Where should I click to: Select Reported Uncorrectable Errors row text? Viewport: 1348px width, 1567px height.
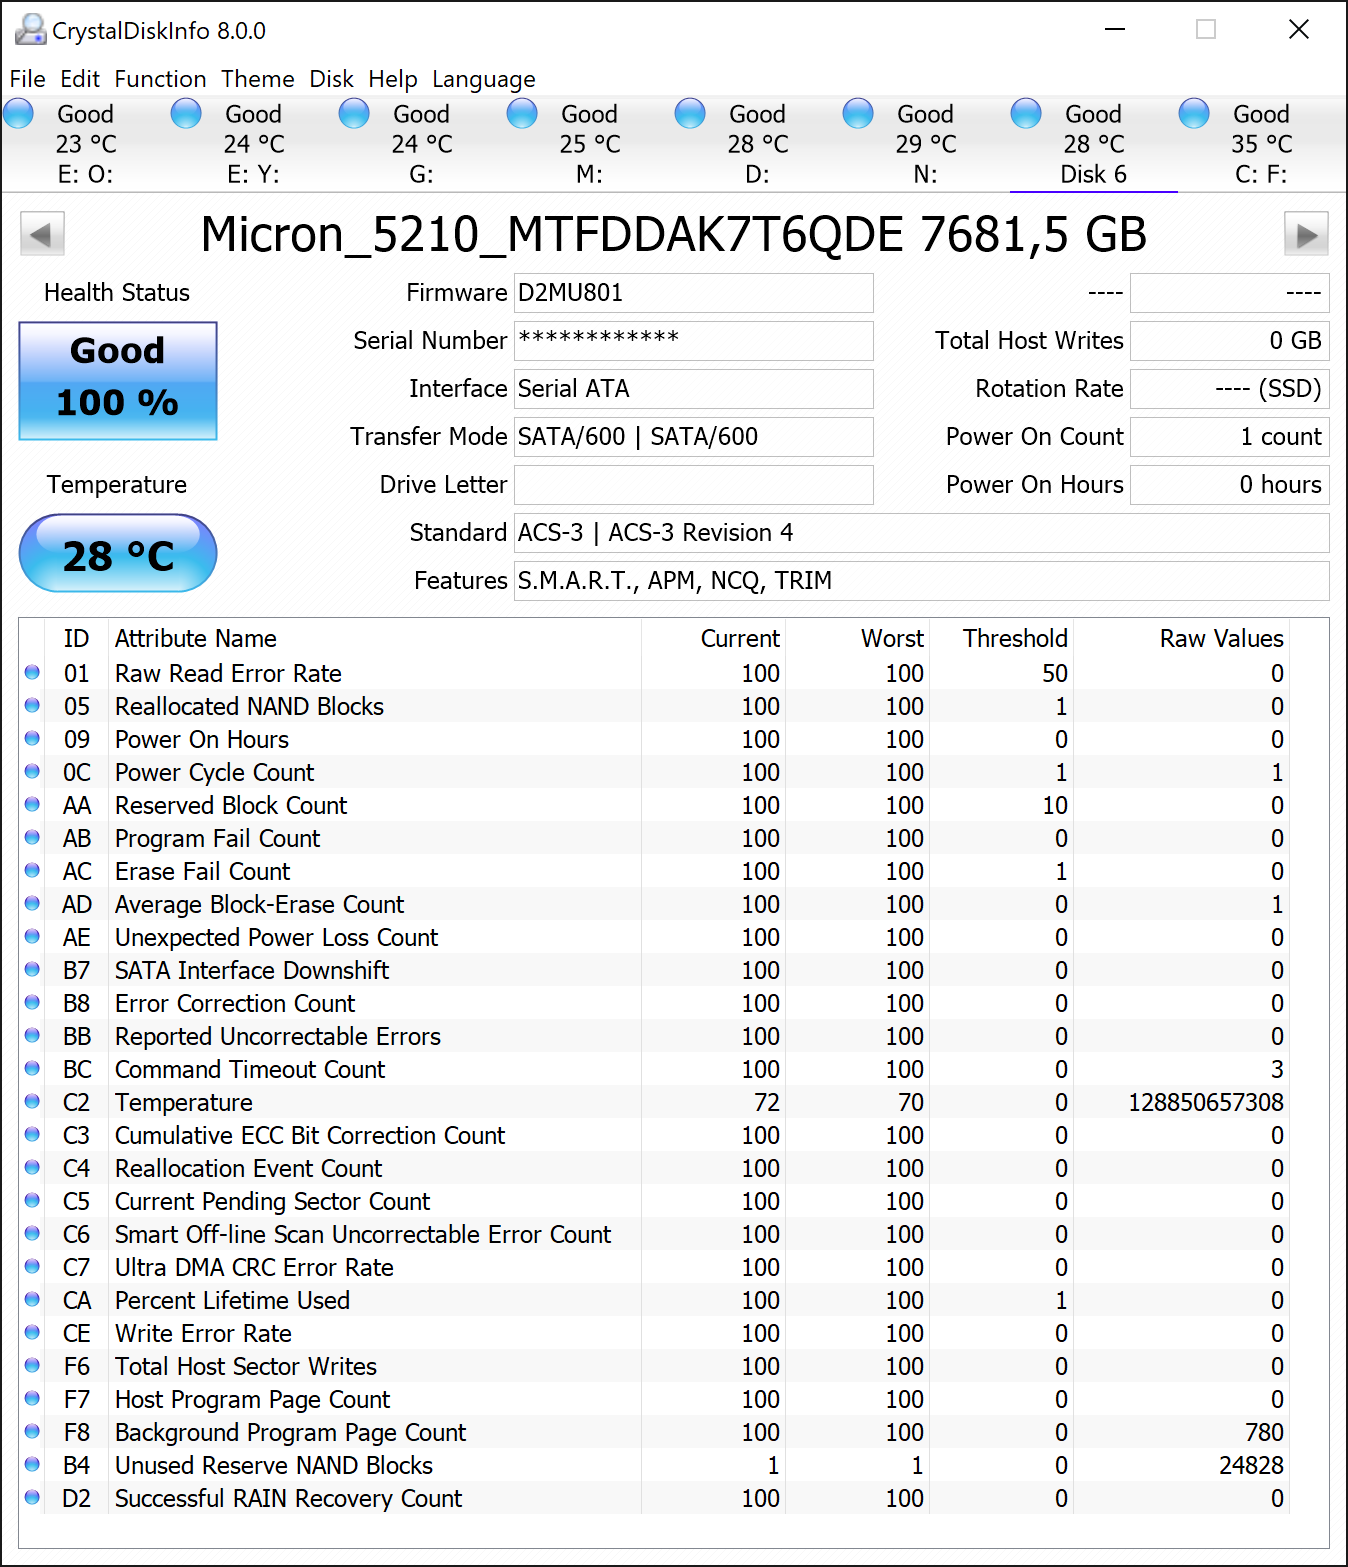coord(278,1037)
